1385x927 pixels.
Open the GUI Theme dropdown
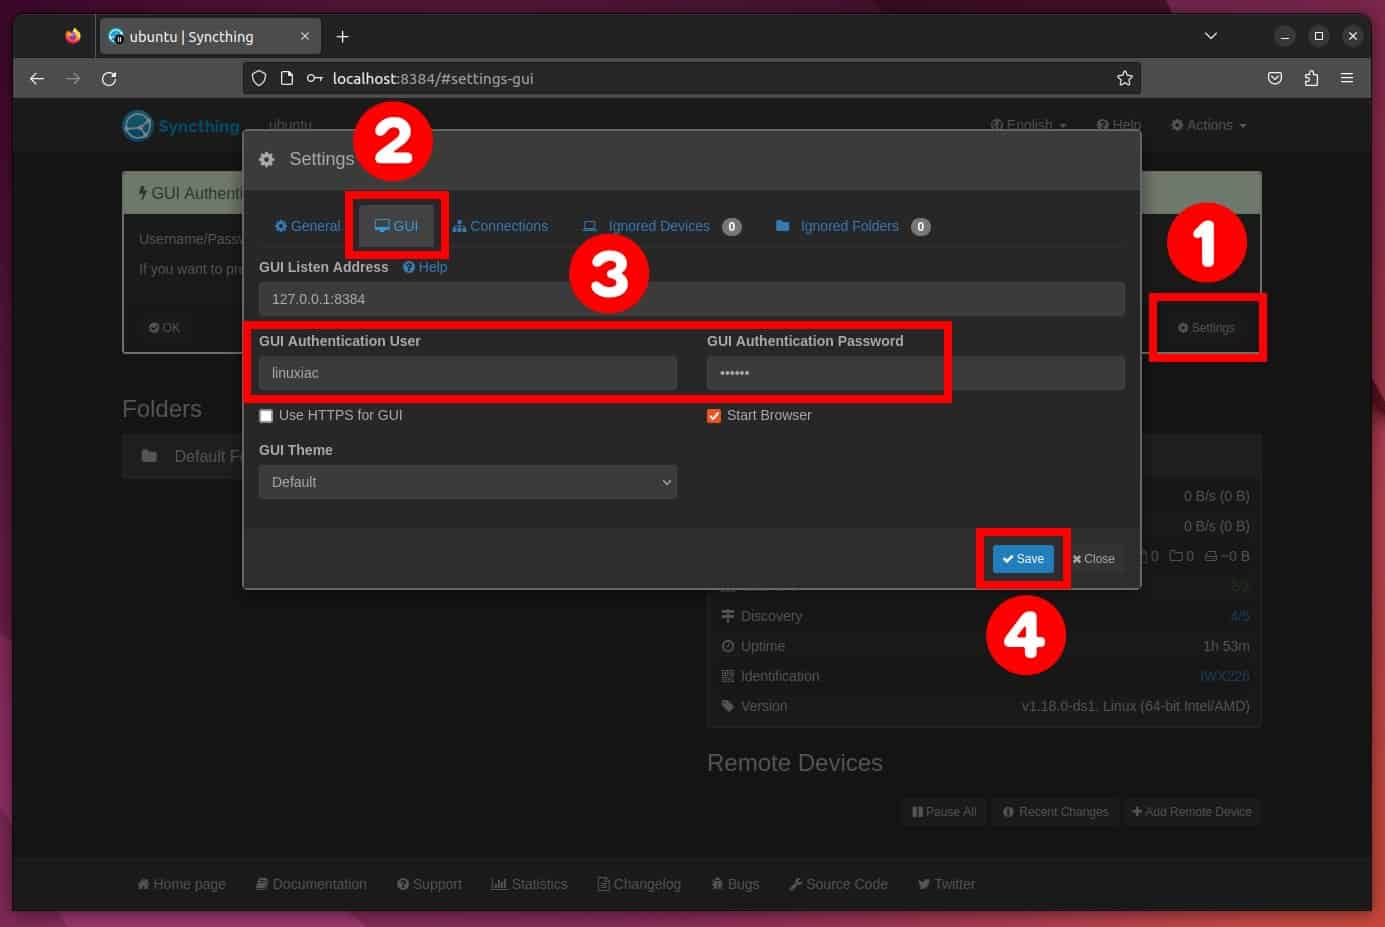click(x=467, y=482)
